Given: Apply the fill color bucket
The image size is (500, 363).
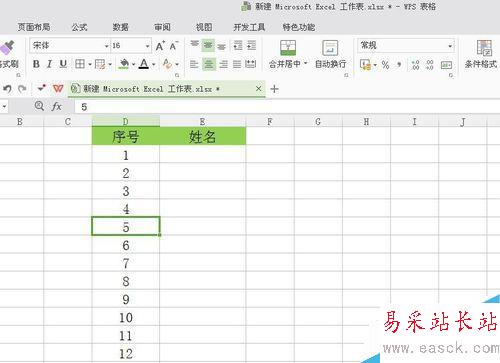Looking at the screenshot, I should coord(124,63).
